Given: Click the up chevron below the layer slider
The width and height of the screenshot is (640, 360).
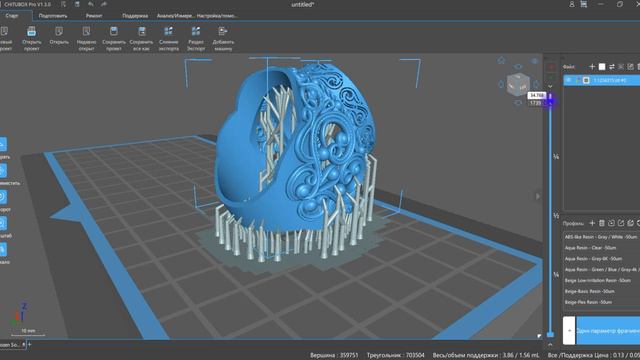Looking at the screenshot, I should pyautogui.click(x=550, y=345).
